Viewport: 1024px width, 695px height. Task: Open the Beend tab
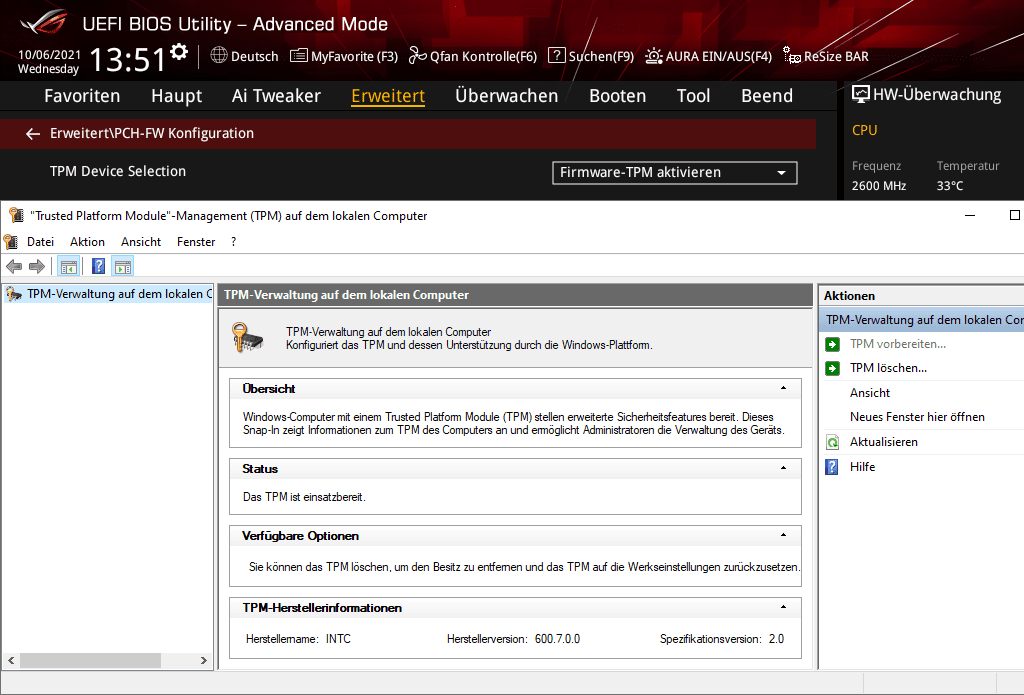click(x=767, y=96)
